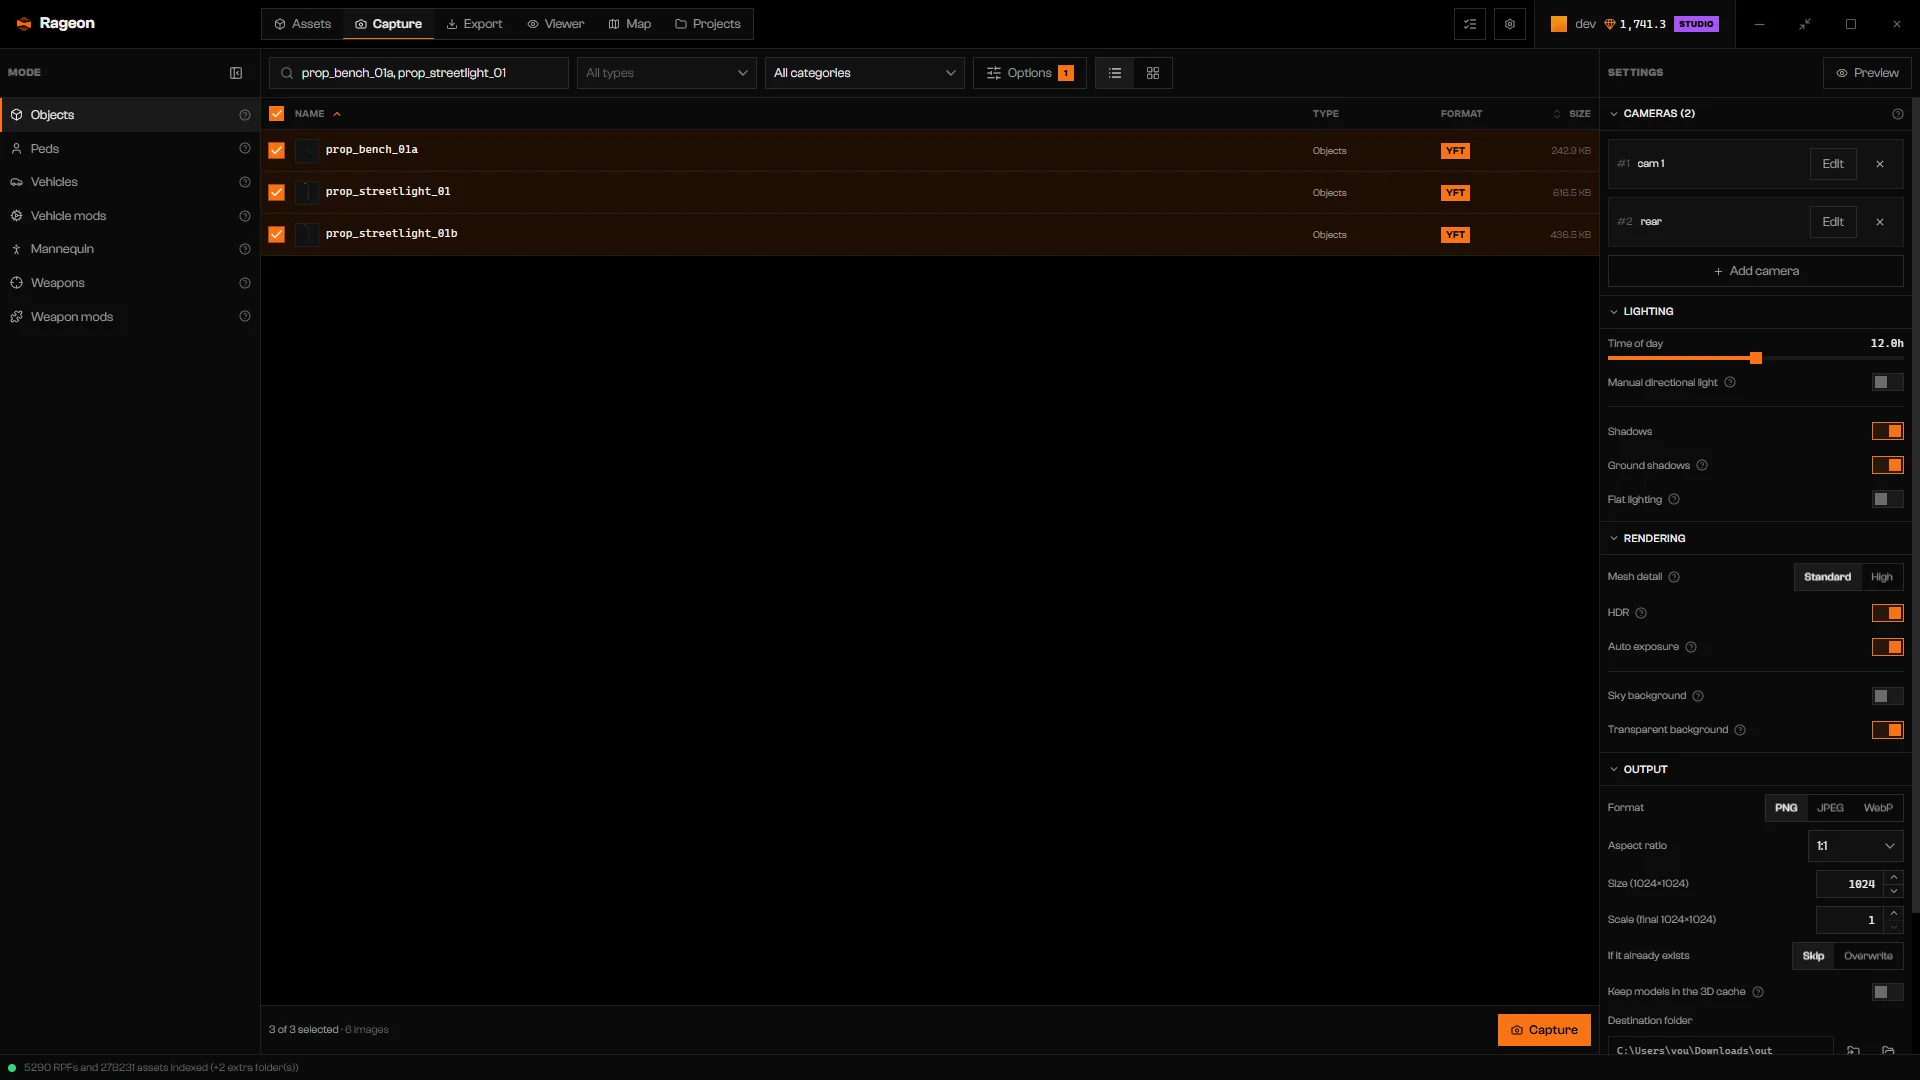The width and height of the screenshot is (1920, 1080).
Task: Remove the cam1 camera
Action: click(1880, 164)
